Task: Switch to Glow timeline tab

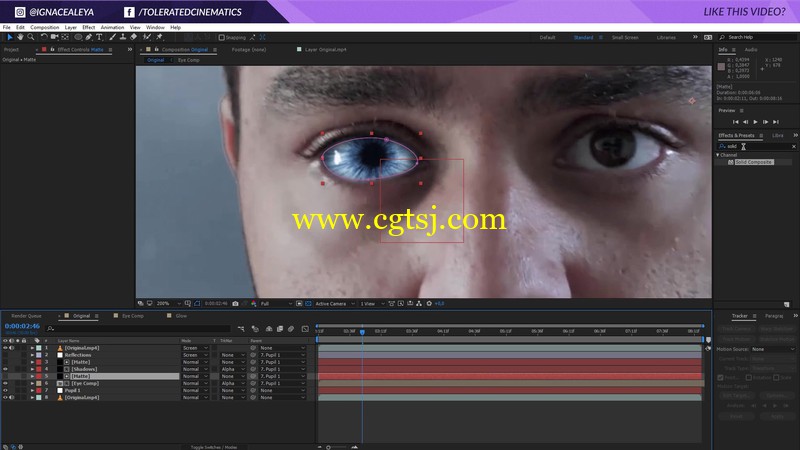Action: (x=181, y=316)
